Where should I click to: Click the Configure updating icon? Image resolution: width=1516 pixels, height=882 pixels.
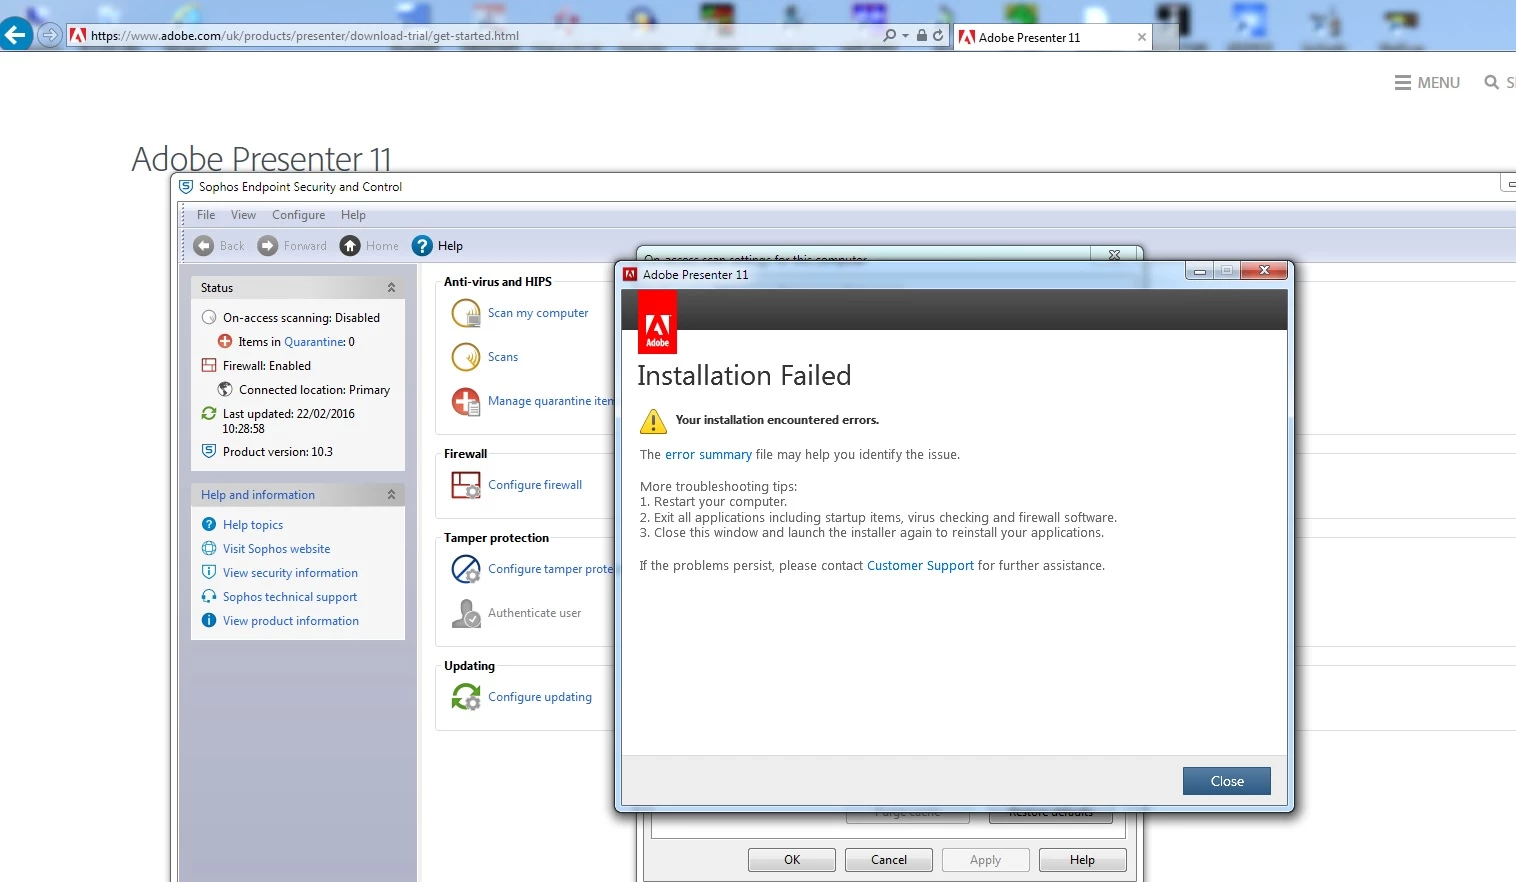(466, 697)
